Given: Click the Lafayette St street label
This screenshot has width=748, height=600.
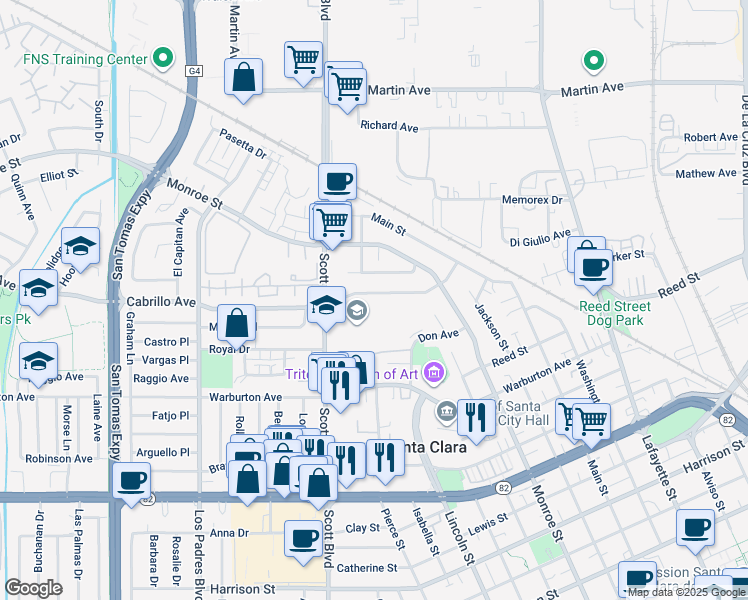Looking at the screenshot, I should [x=659, y=467].
